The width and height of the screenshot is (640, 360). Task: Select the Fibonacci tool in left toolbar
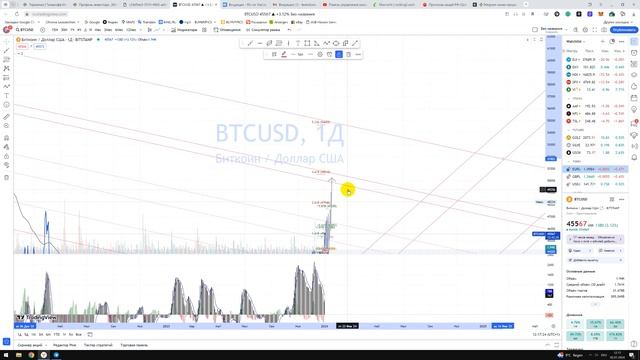coord(6,60)
